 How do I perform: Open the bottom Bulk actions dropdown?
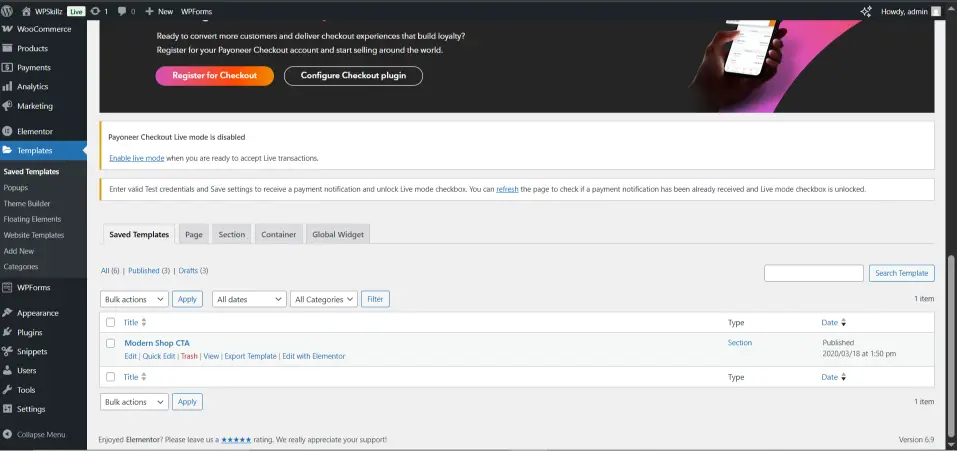(134, 402)
